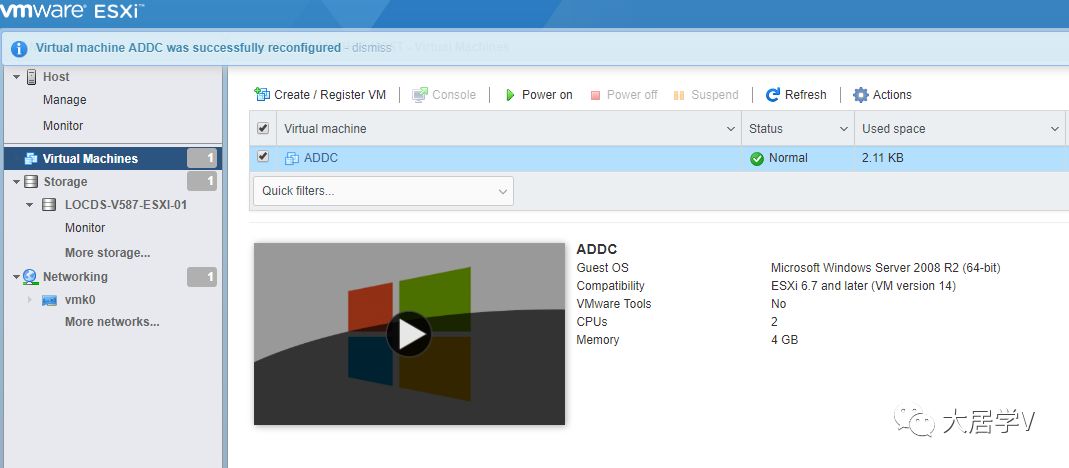
Task: Click the 2.11 KB used space cell
Action: (883, 158)
